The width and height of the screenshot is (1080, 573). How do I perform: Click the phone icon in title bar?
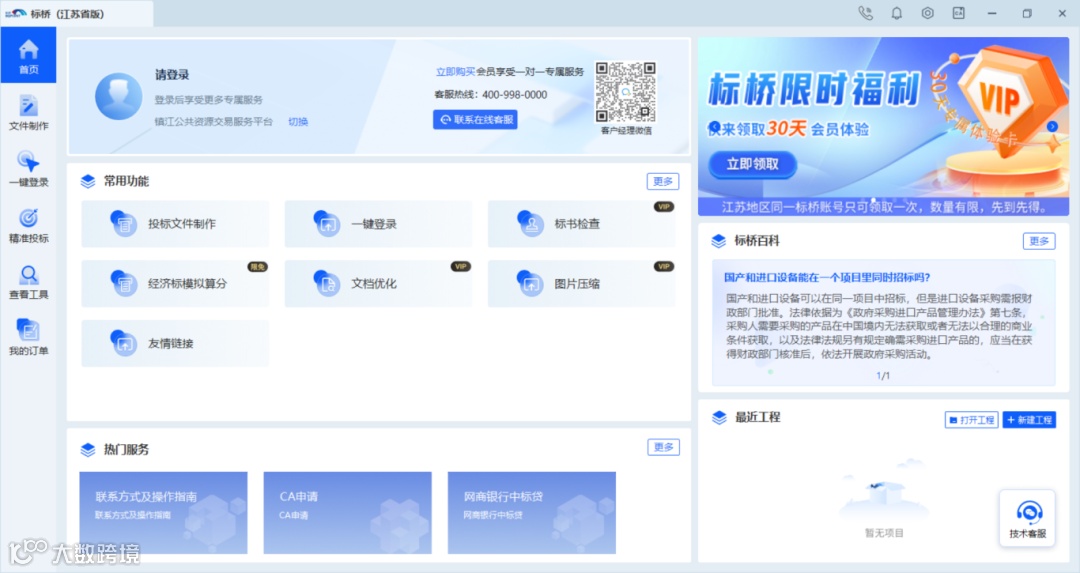point(865,13)
